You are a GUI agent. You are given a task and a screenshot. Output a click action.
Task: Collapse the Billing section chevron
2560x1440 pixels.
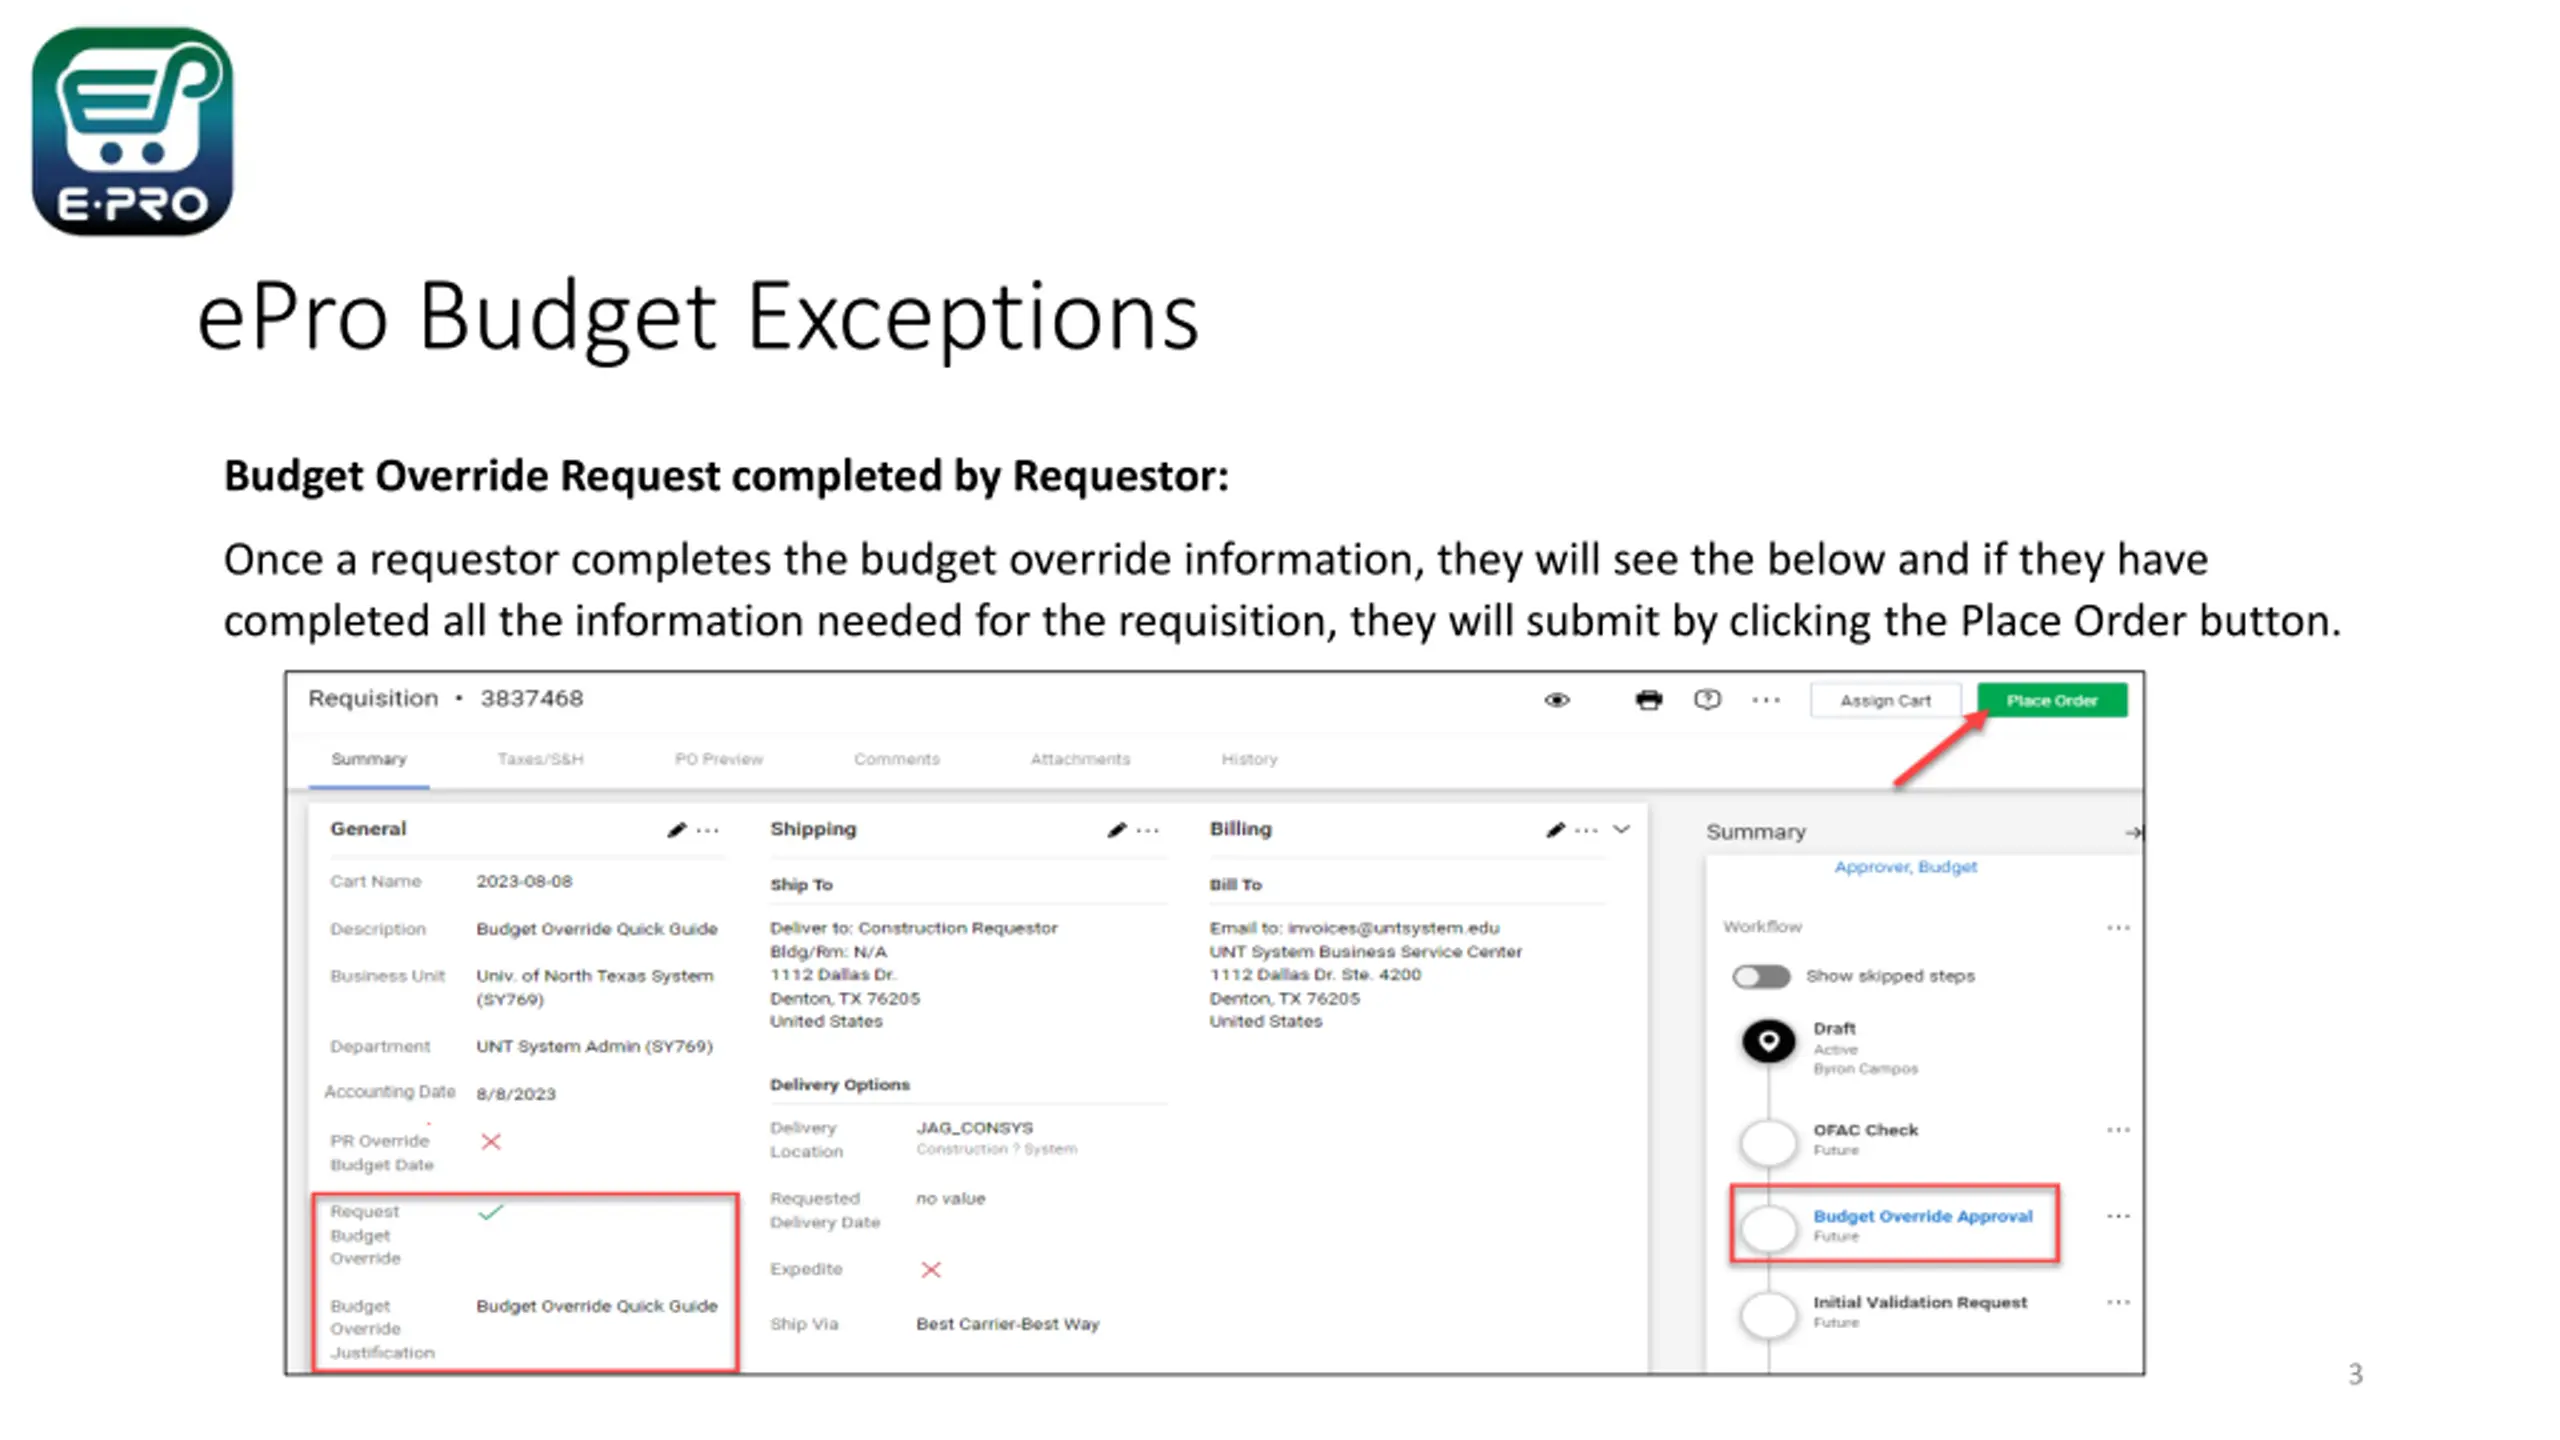tap(1622, 829)
